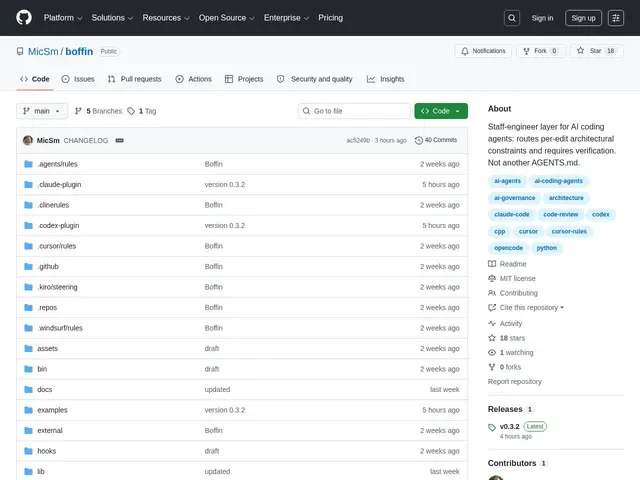640x480 pixels.
Task: Click the Sign up button
Action: (x=583, y=18)
